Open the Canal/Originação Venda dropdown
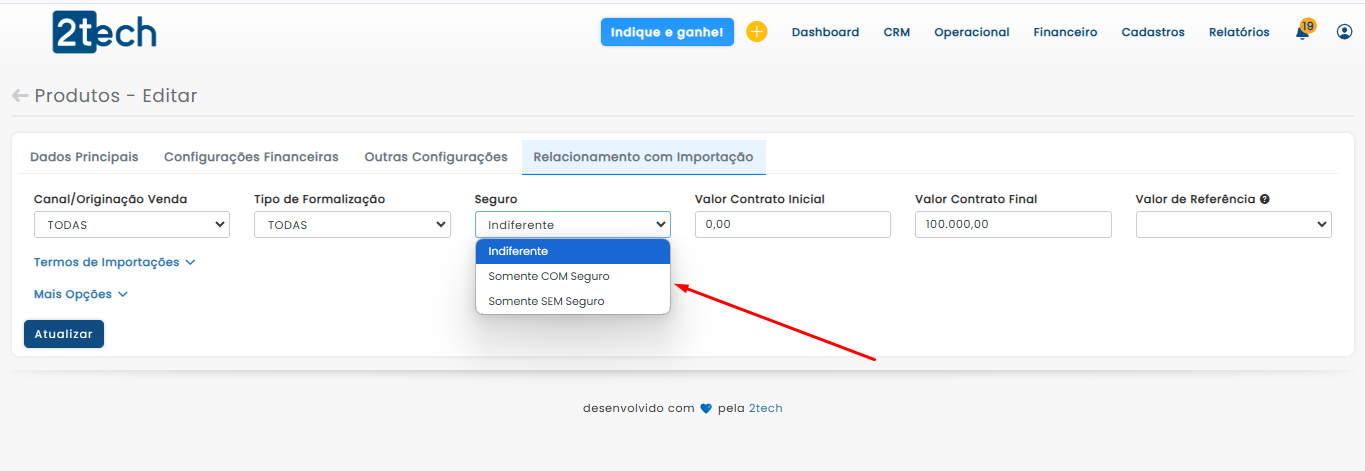 tap(132, 225)
